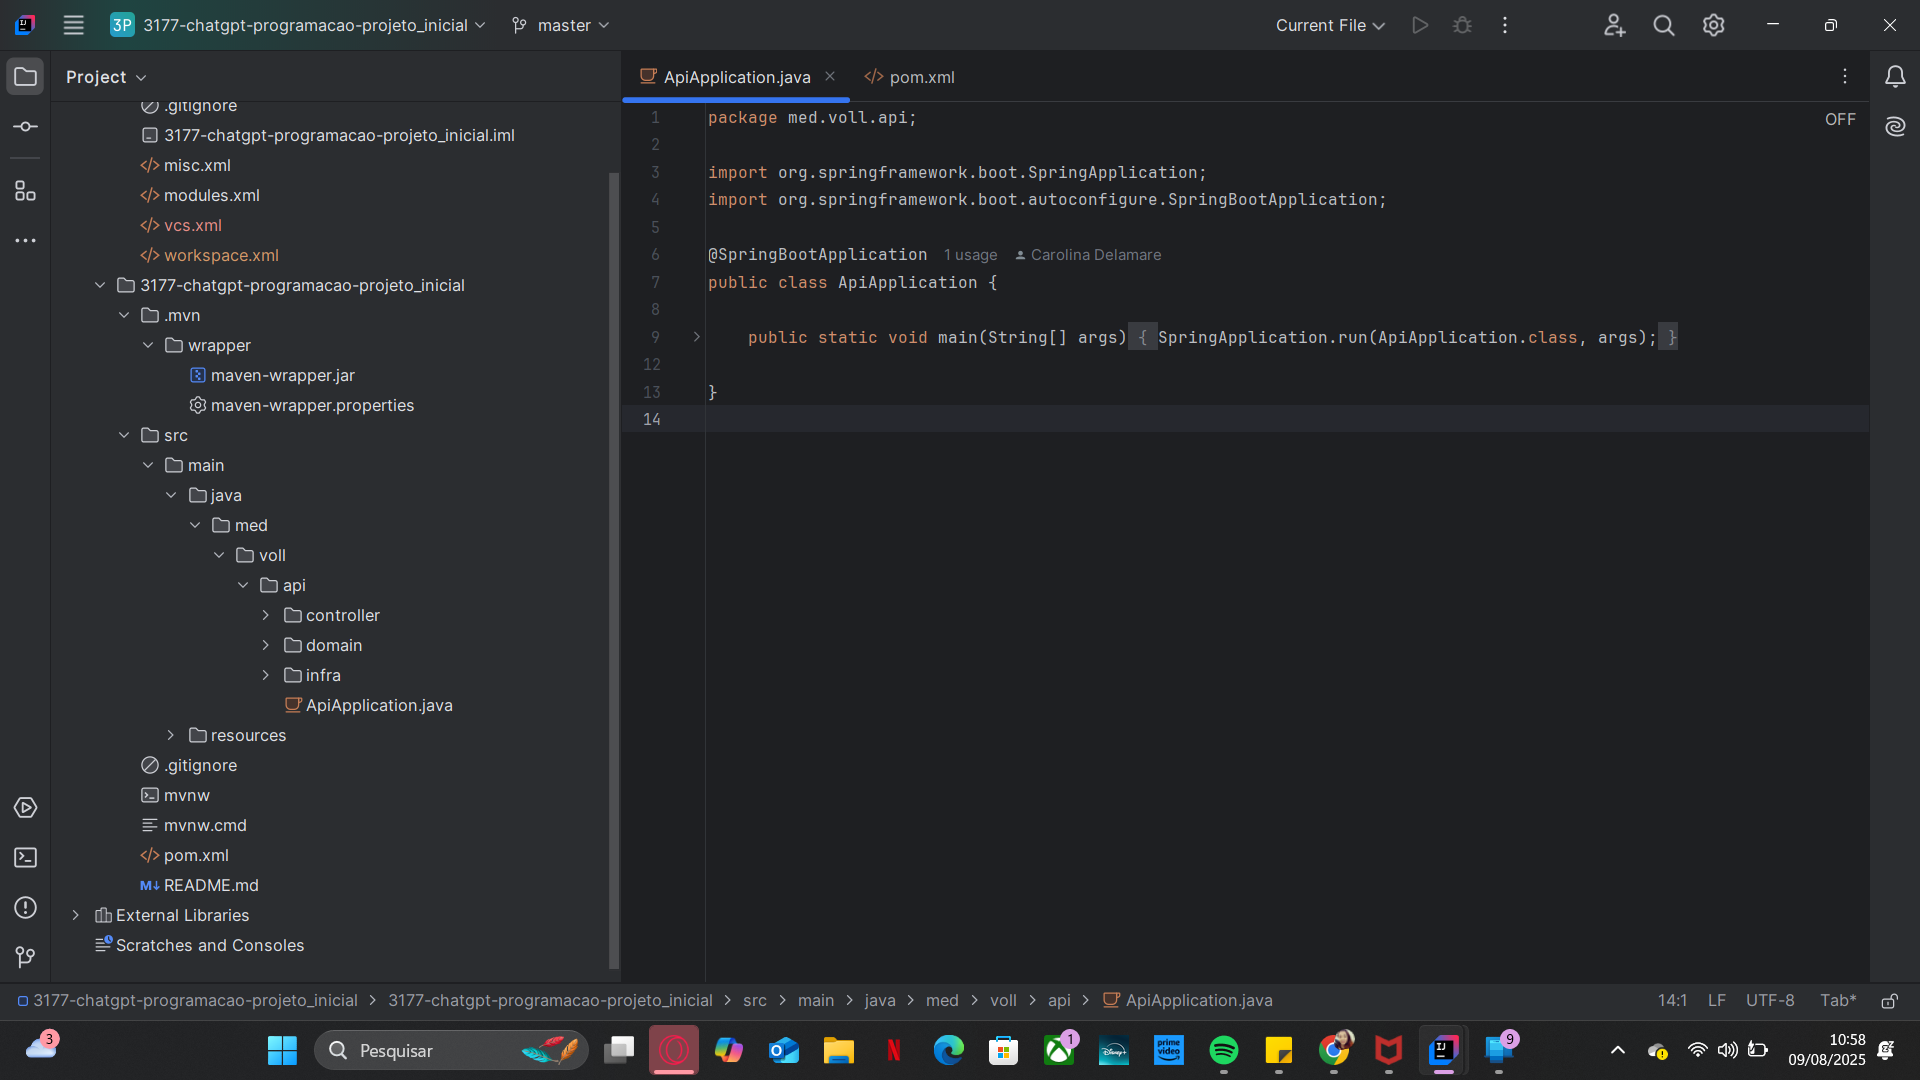Open Project view mode dropdown
This screenshot has width=1920, height=1080.
(106, 77)
